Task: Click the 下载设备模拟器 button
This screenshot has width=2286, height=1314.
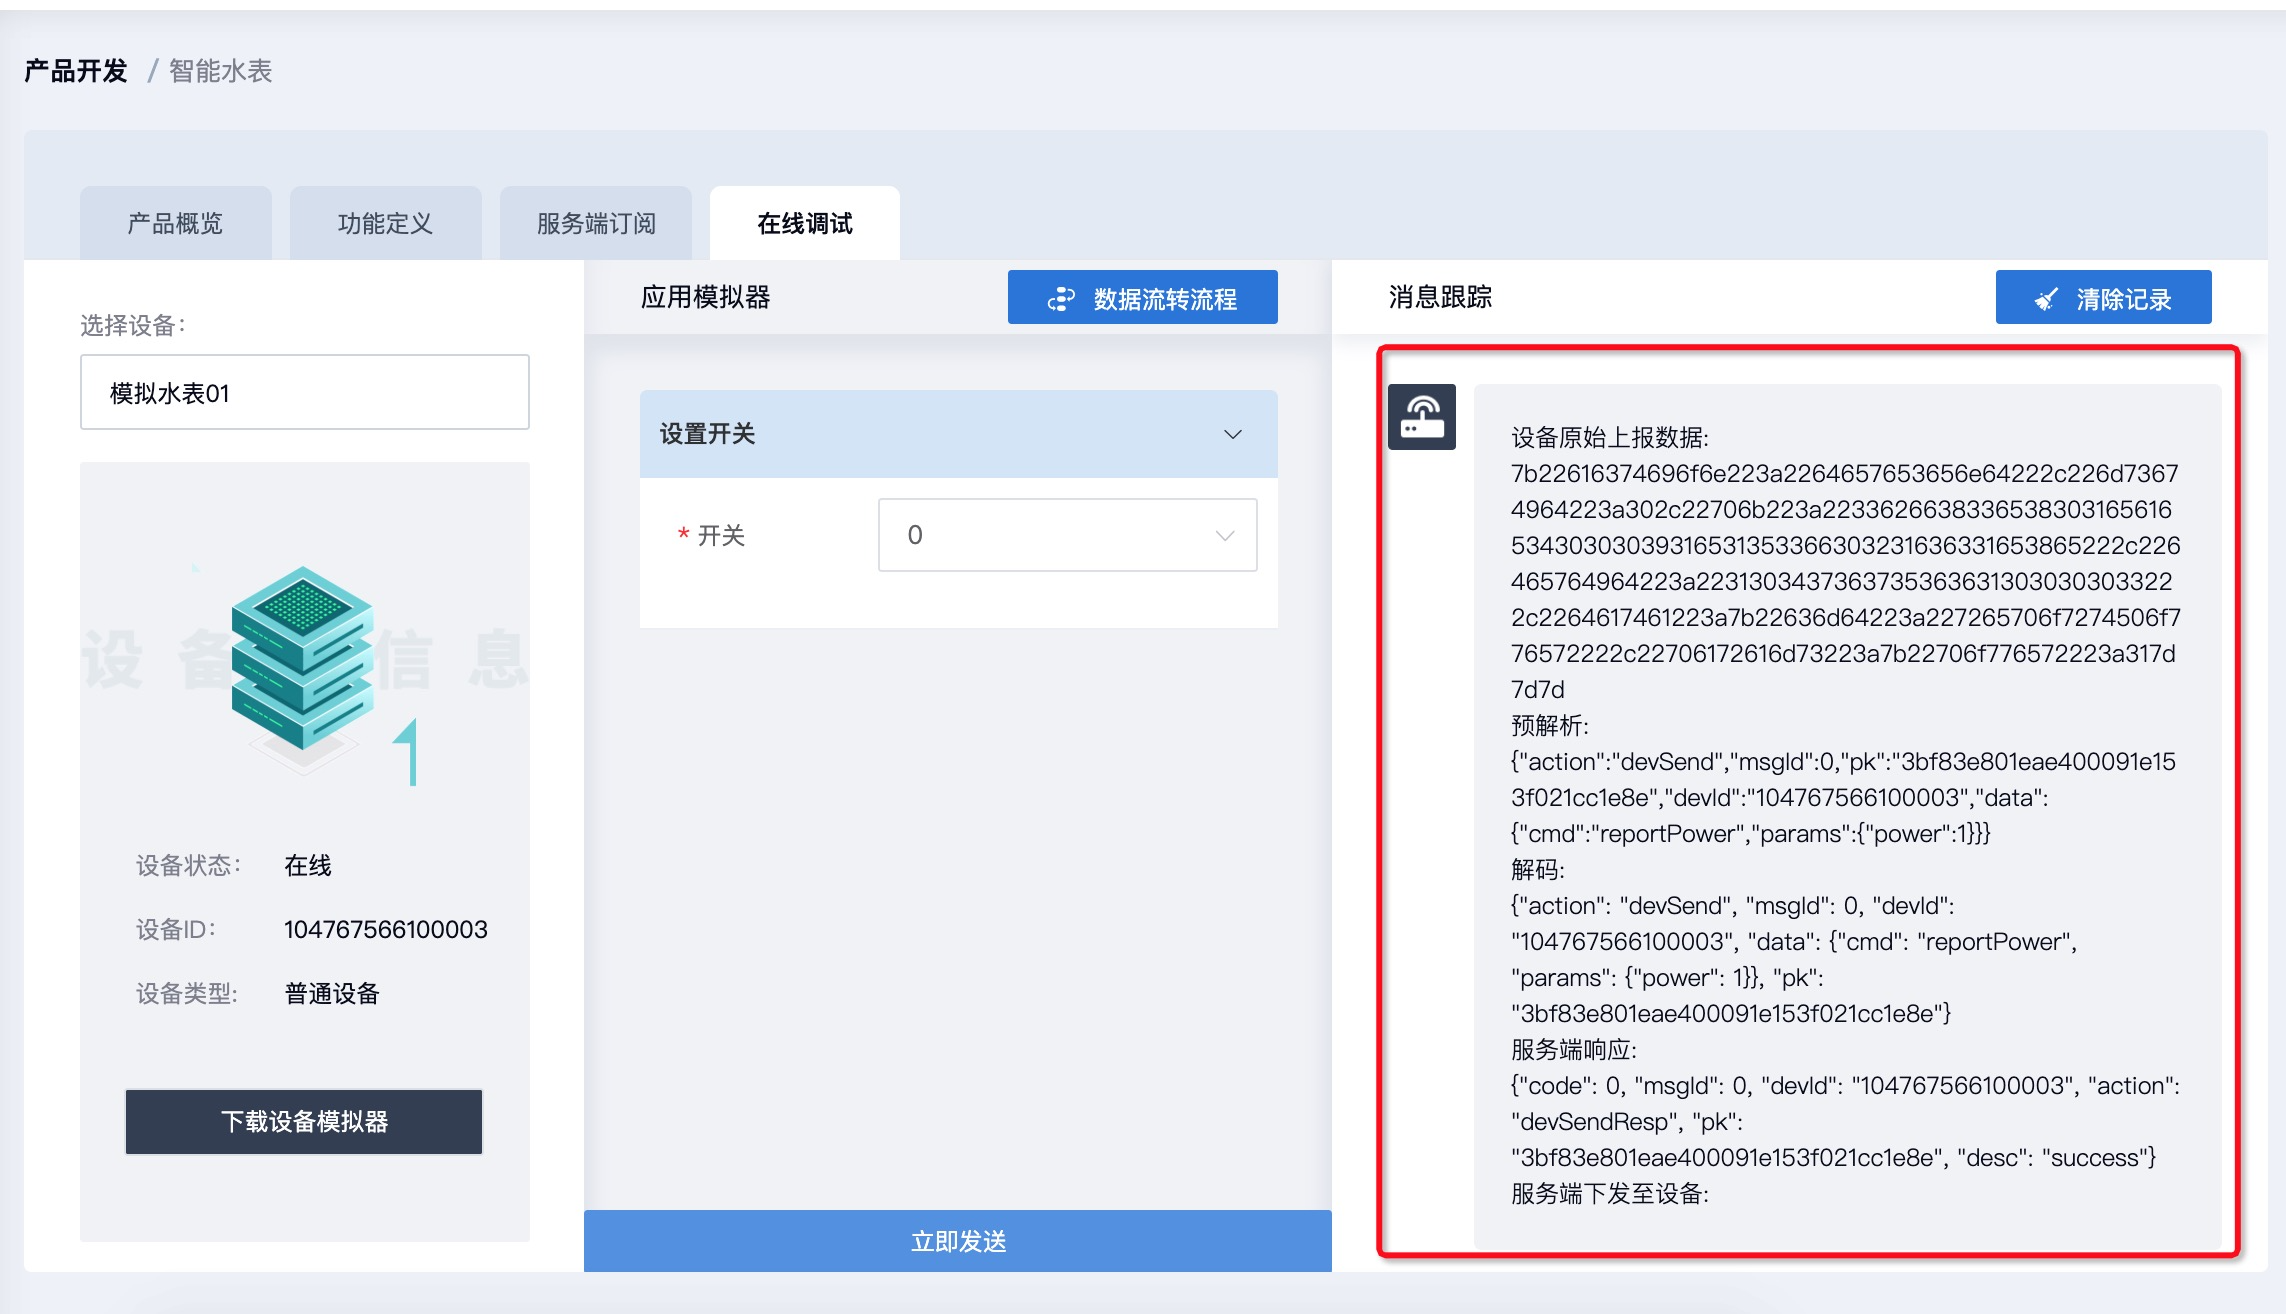Action: tap(304, 1121)
